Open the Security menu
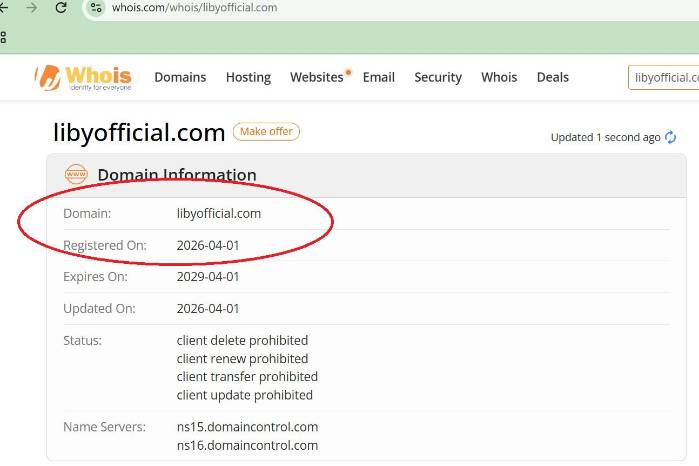Viewport: 699px width, 466px height. [x=438, y=77]
